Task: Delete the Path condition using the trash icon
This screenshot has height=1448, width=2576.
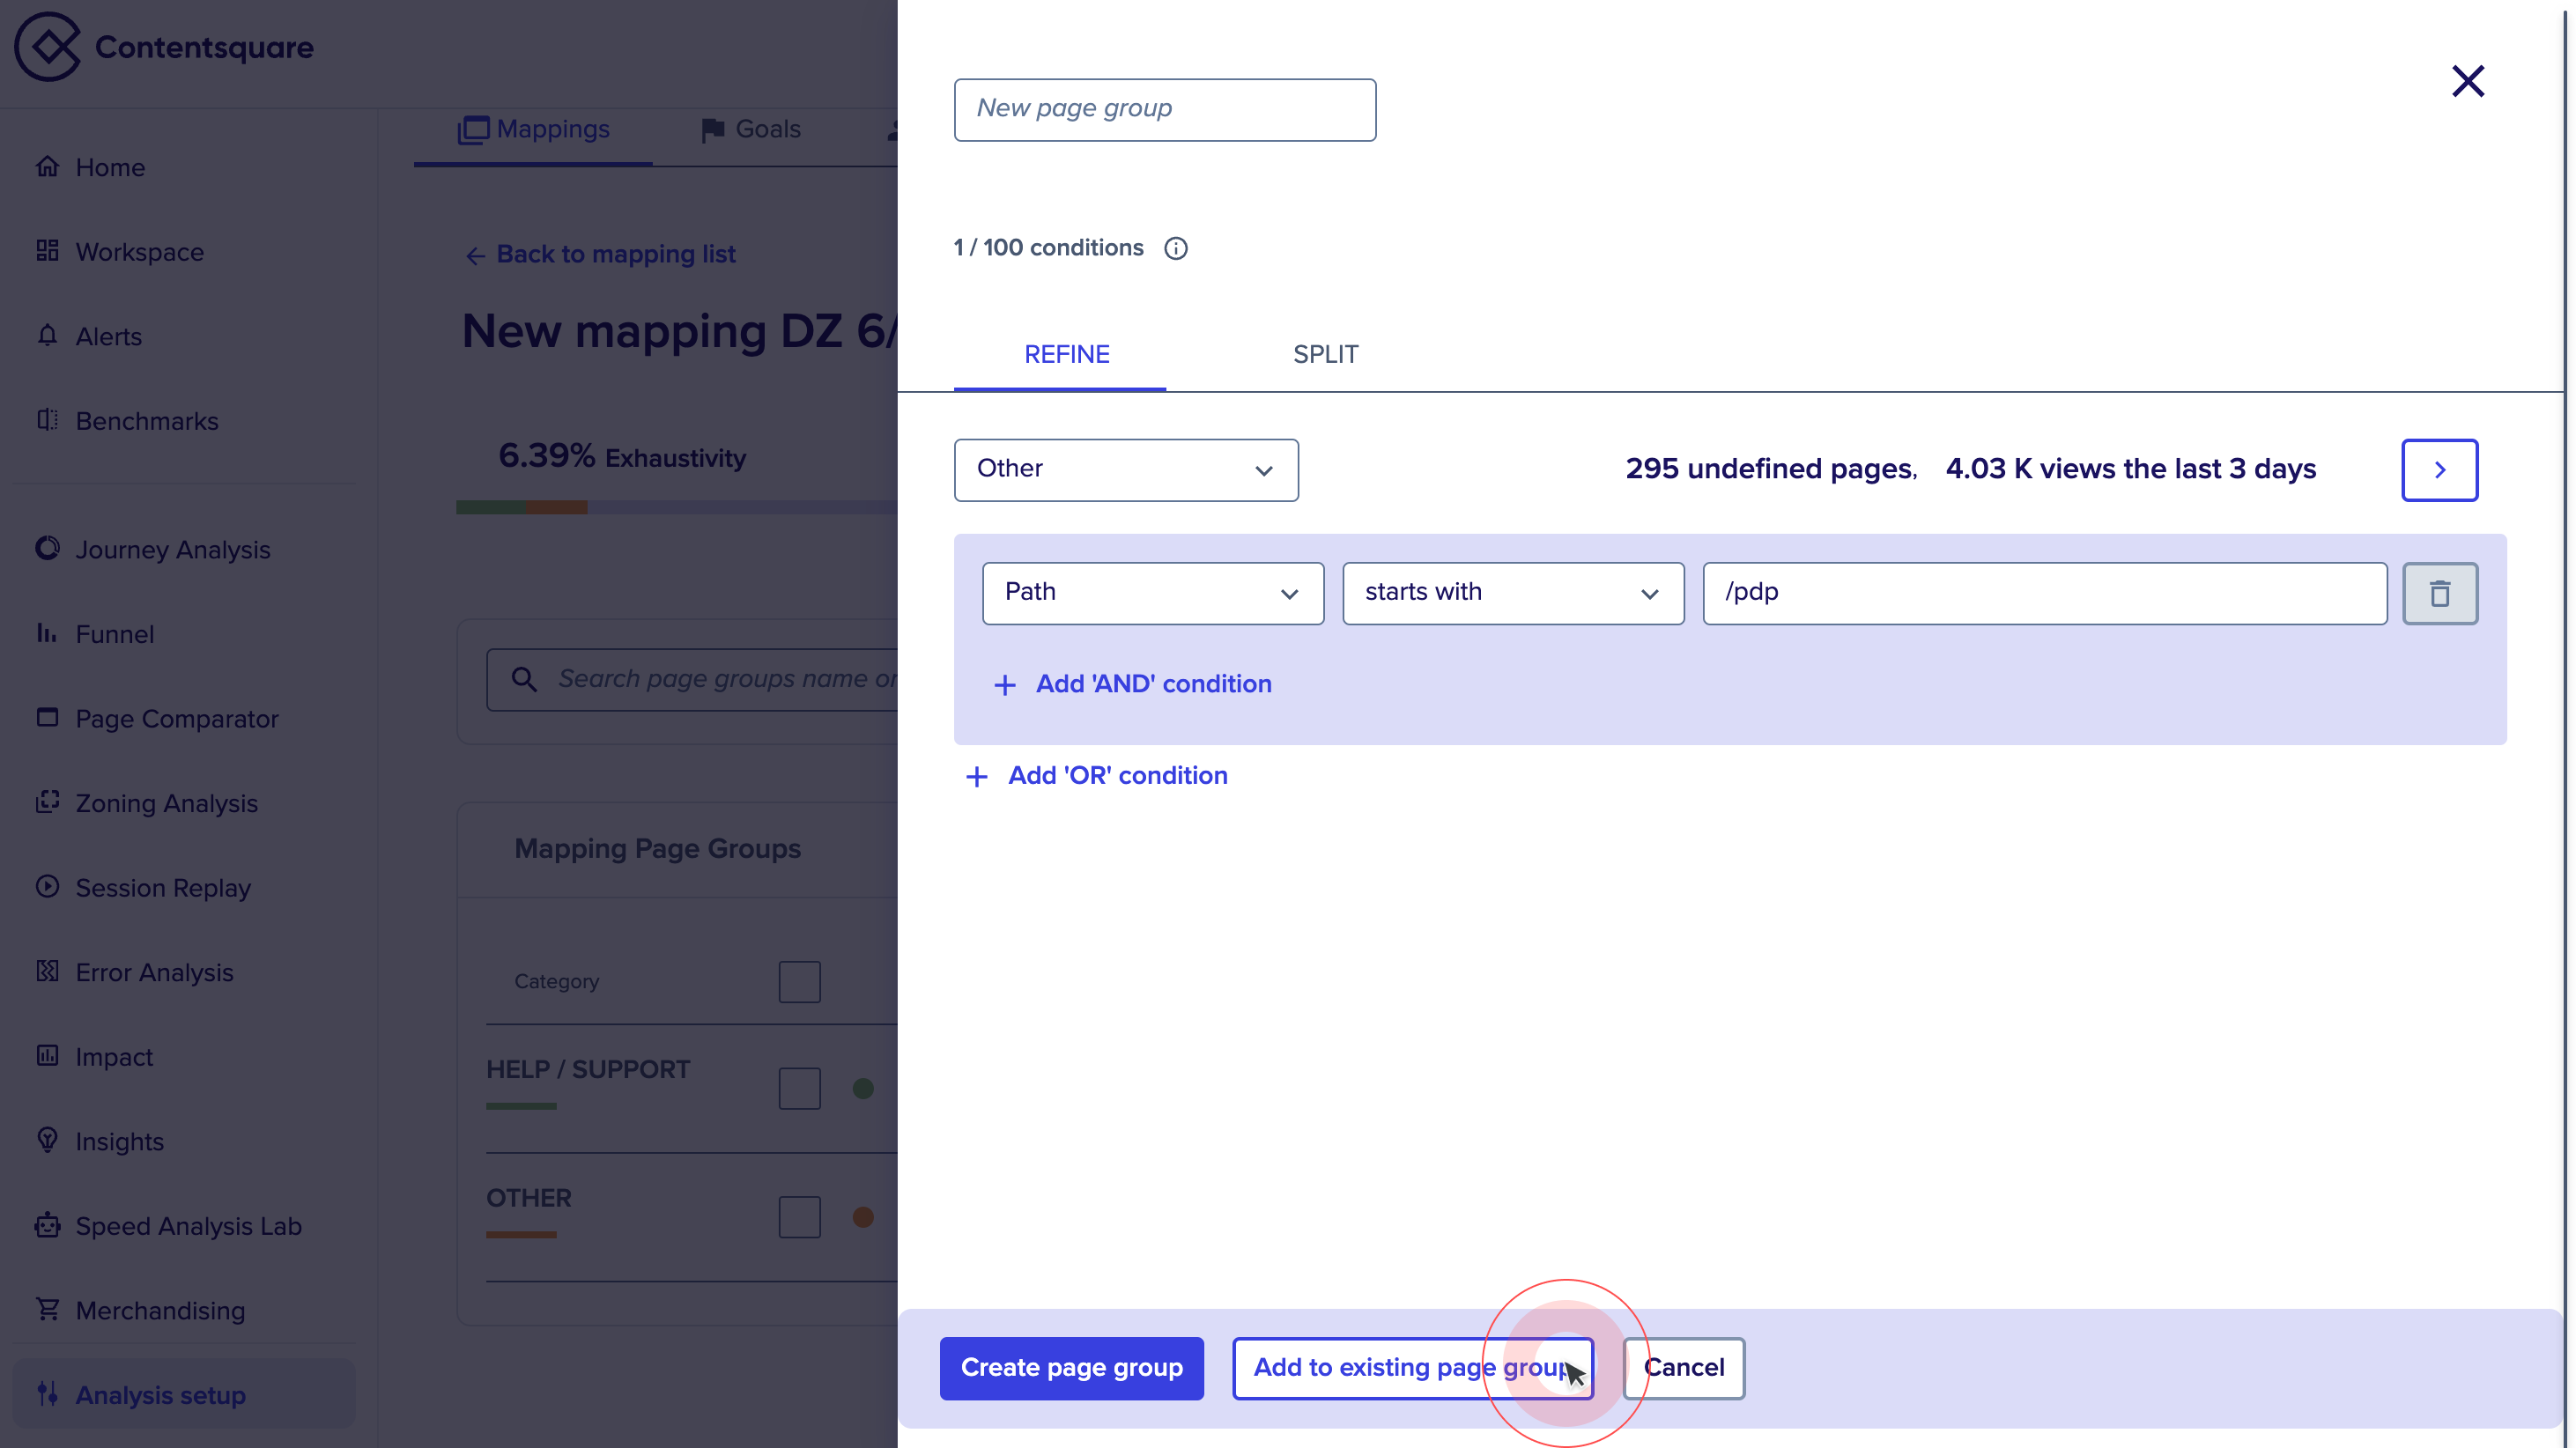Action: 2440,593
